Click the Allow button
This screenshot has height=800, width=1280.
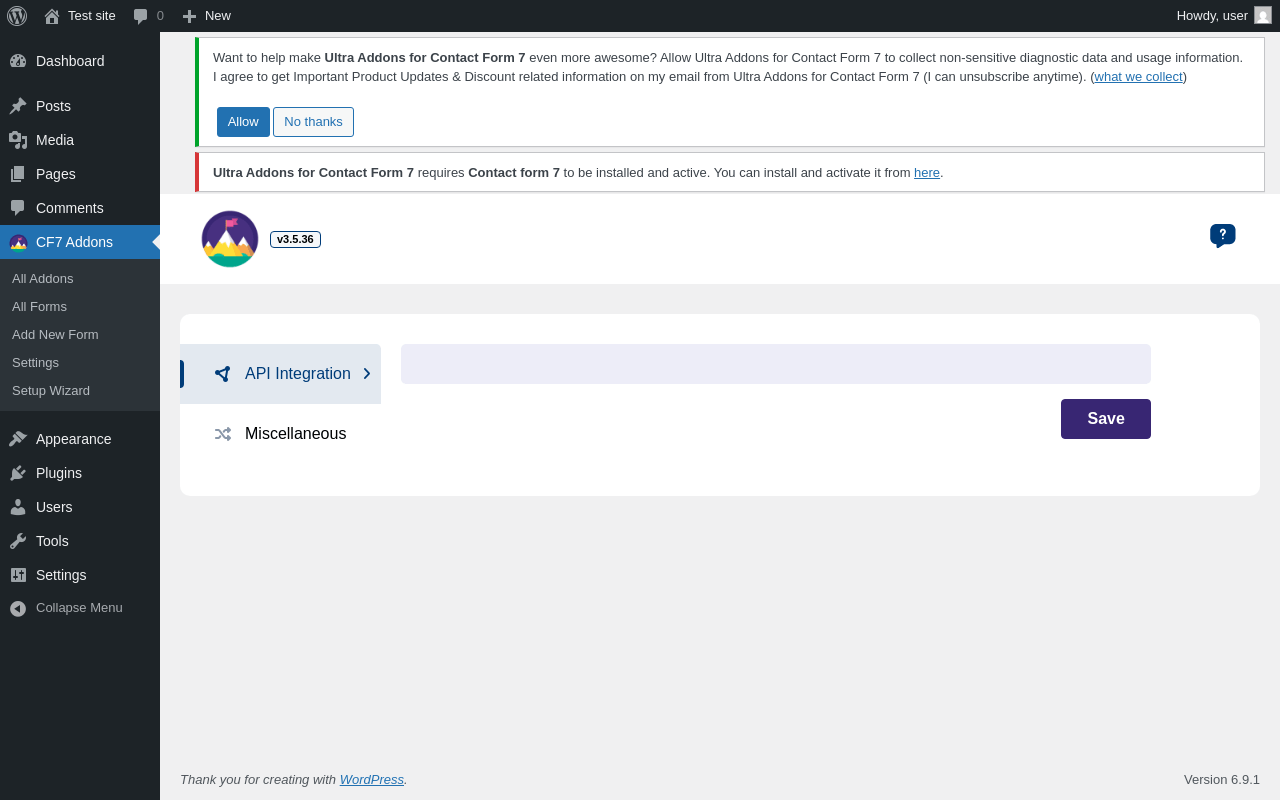pyautogui.click(x=243, y=122)
